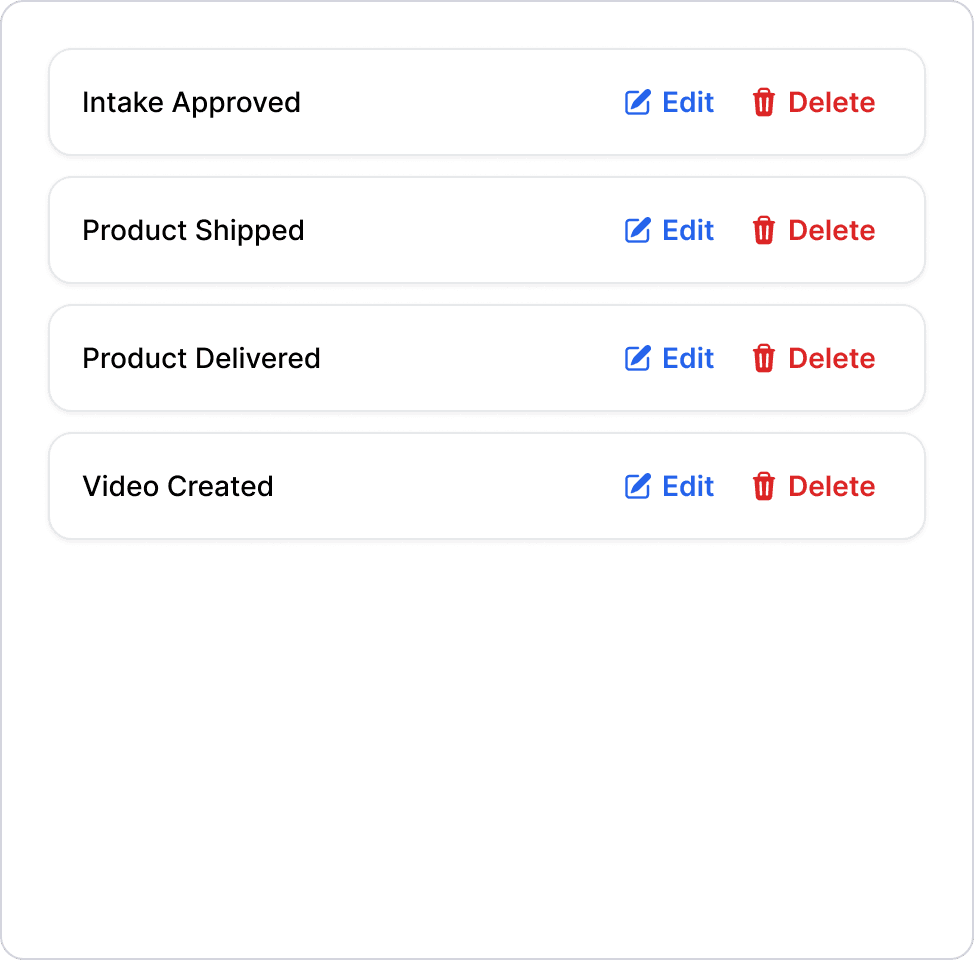Image resolution: width=974 pixels, height=960 pixels.
Task: Click the trash icon for Product Delivered
Action: (764, 358)
